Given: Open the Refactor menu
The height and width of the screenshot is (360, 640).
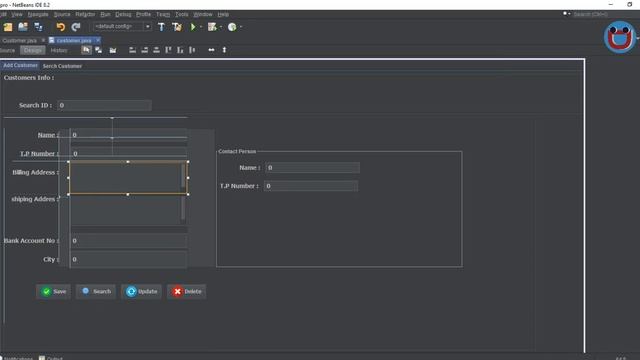Looking at the screenshot, I should [x=85, y=14].
